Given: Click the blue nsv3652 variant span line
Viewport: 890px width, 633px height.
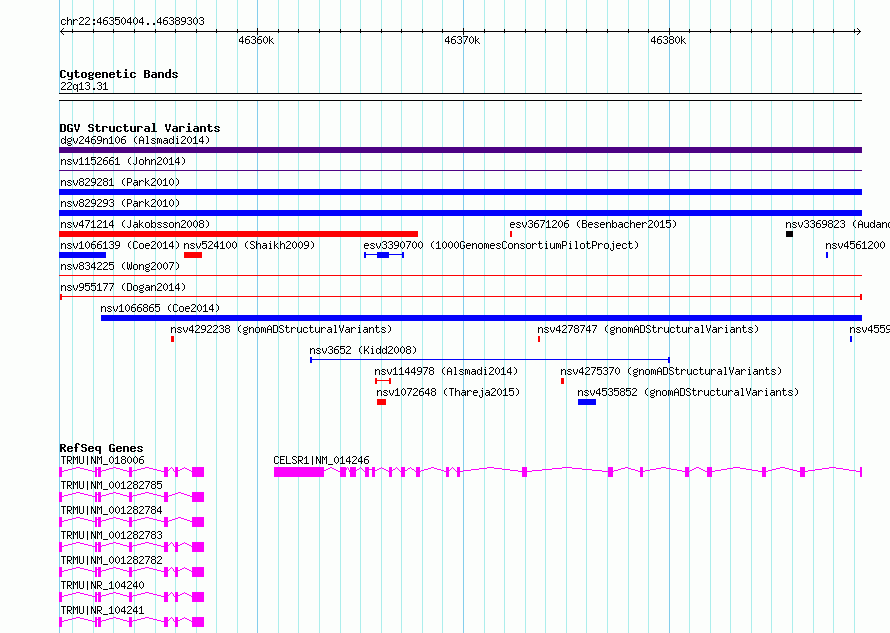Looking at the screenshot, I should click(x=490, y=360).
